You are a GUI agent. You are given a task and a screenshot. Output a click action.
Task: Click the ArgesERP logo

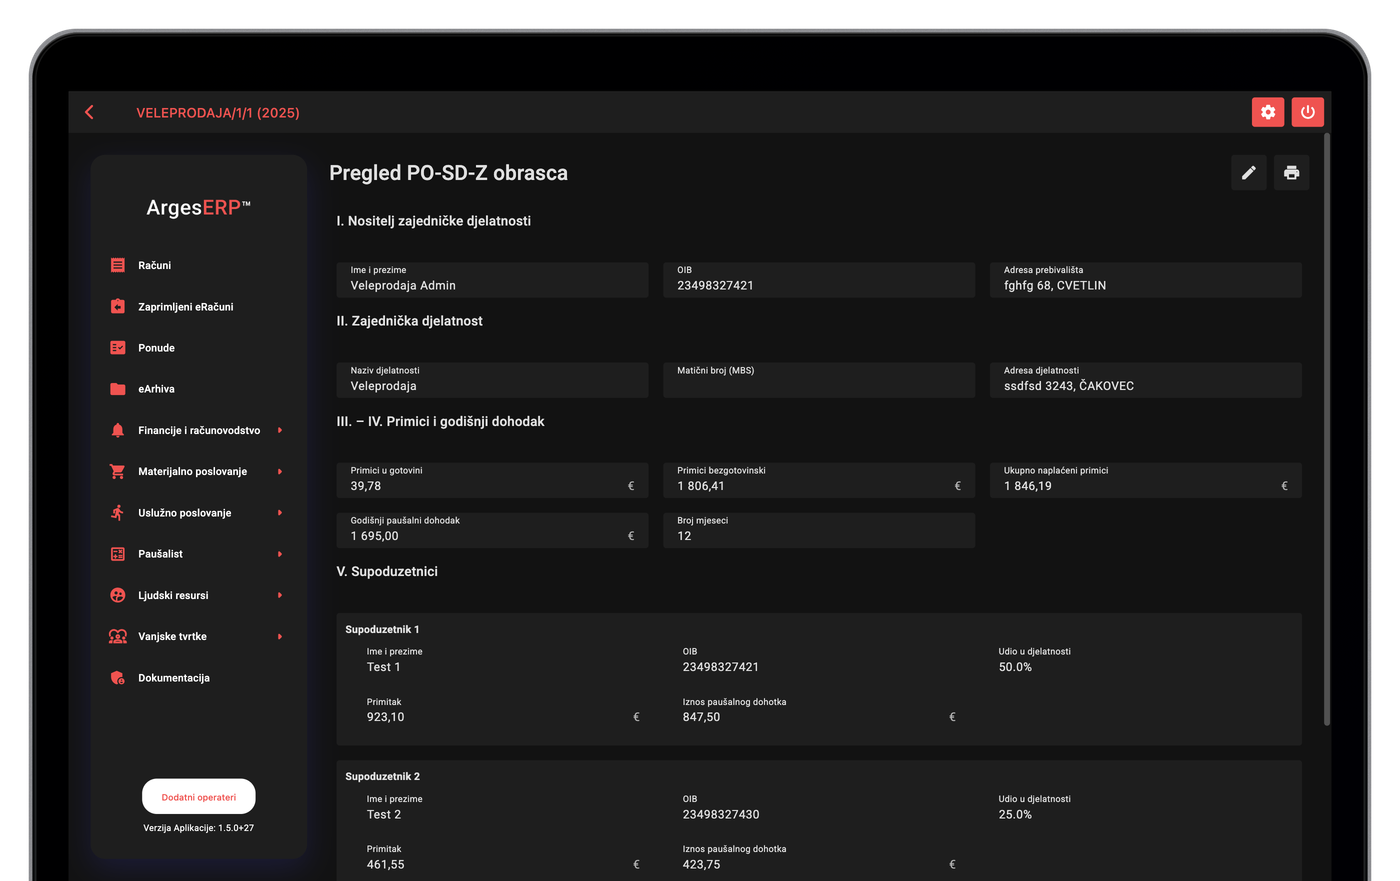tap(199, 208)
